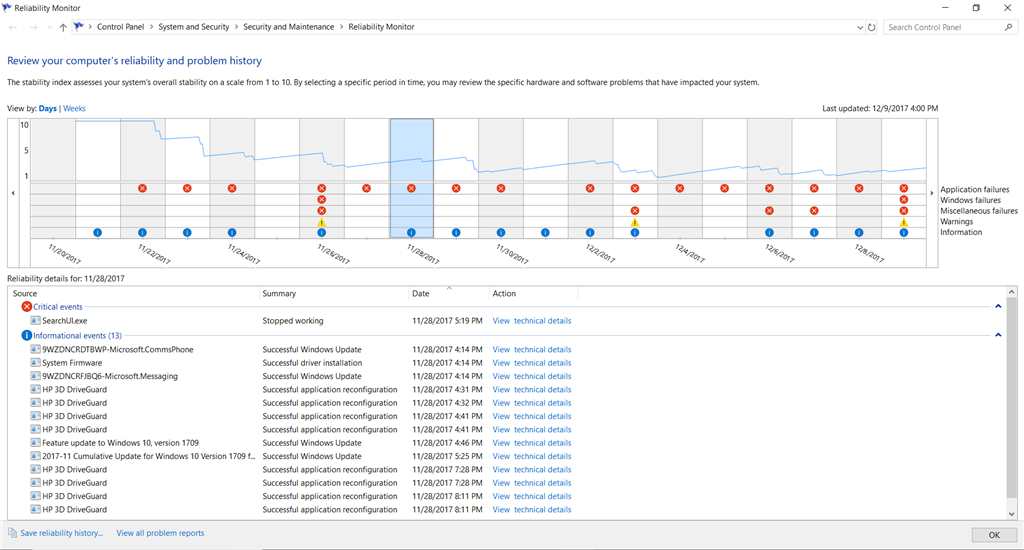Select the 9WZDNCRDTBWP-Microsoft.CommsPhone row

click(507, 349)
